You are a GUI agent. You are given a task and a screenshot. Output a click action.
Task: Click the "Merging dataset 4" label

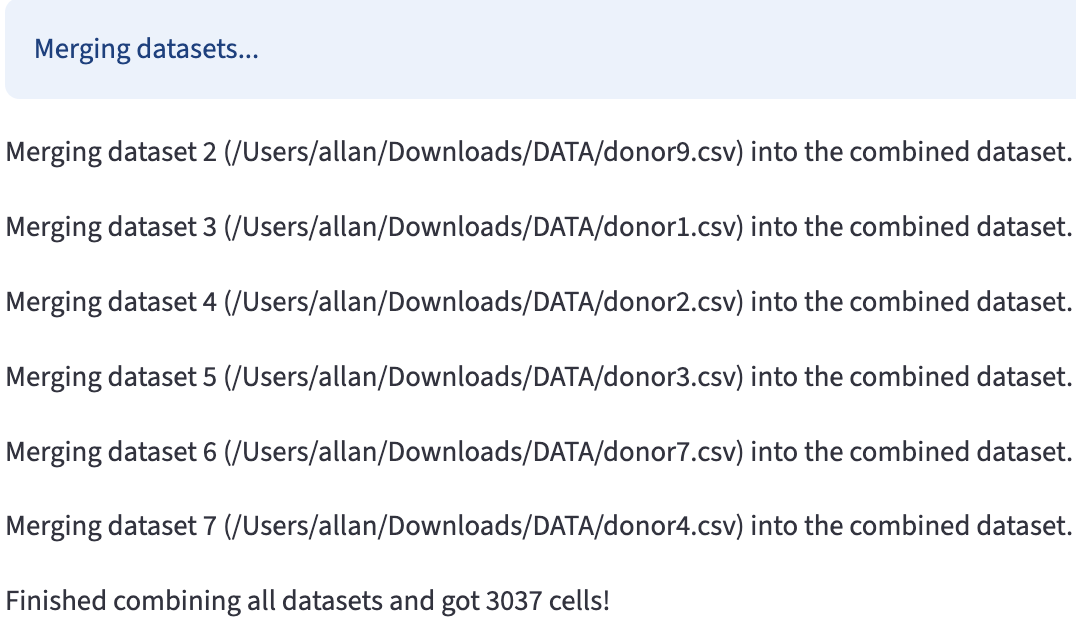[110, 302]
